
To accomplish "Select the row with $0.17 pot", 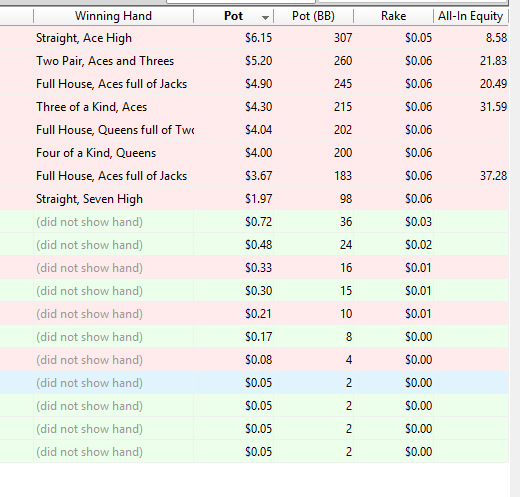I will [254, 337].
